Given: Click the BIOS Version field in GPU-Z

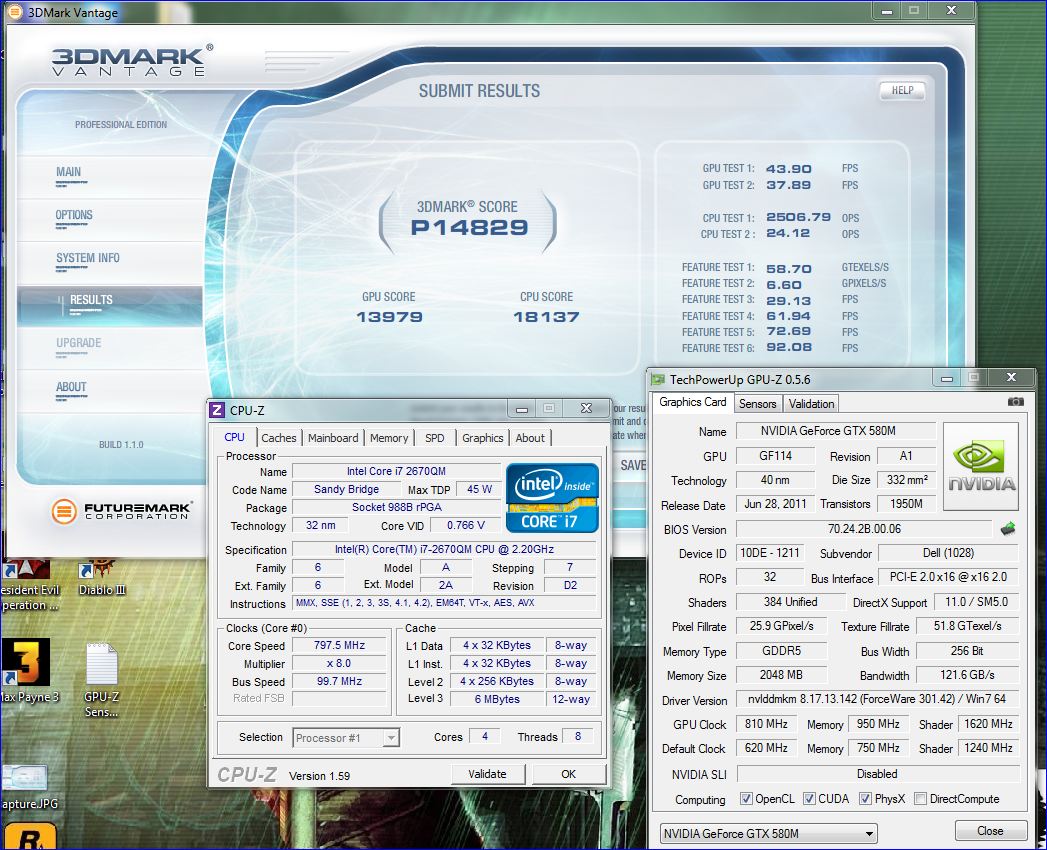Looking at the screenshot, I should click(x=864, y=529).
